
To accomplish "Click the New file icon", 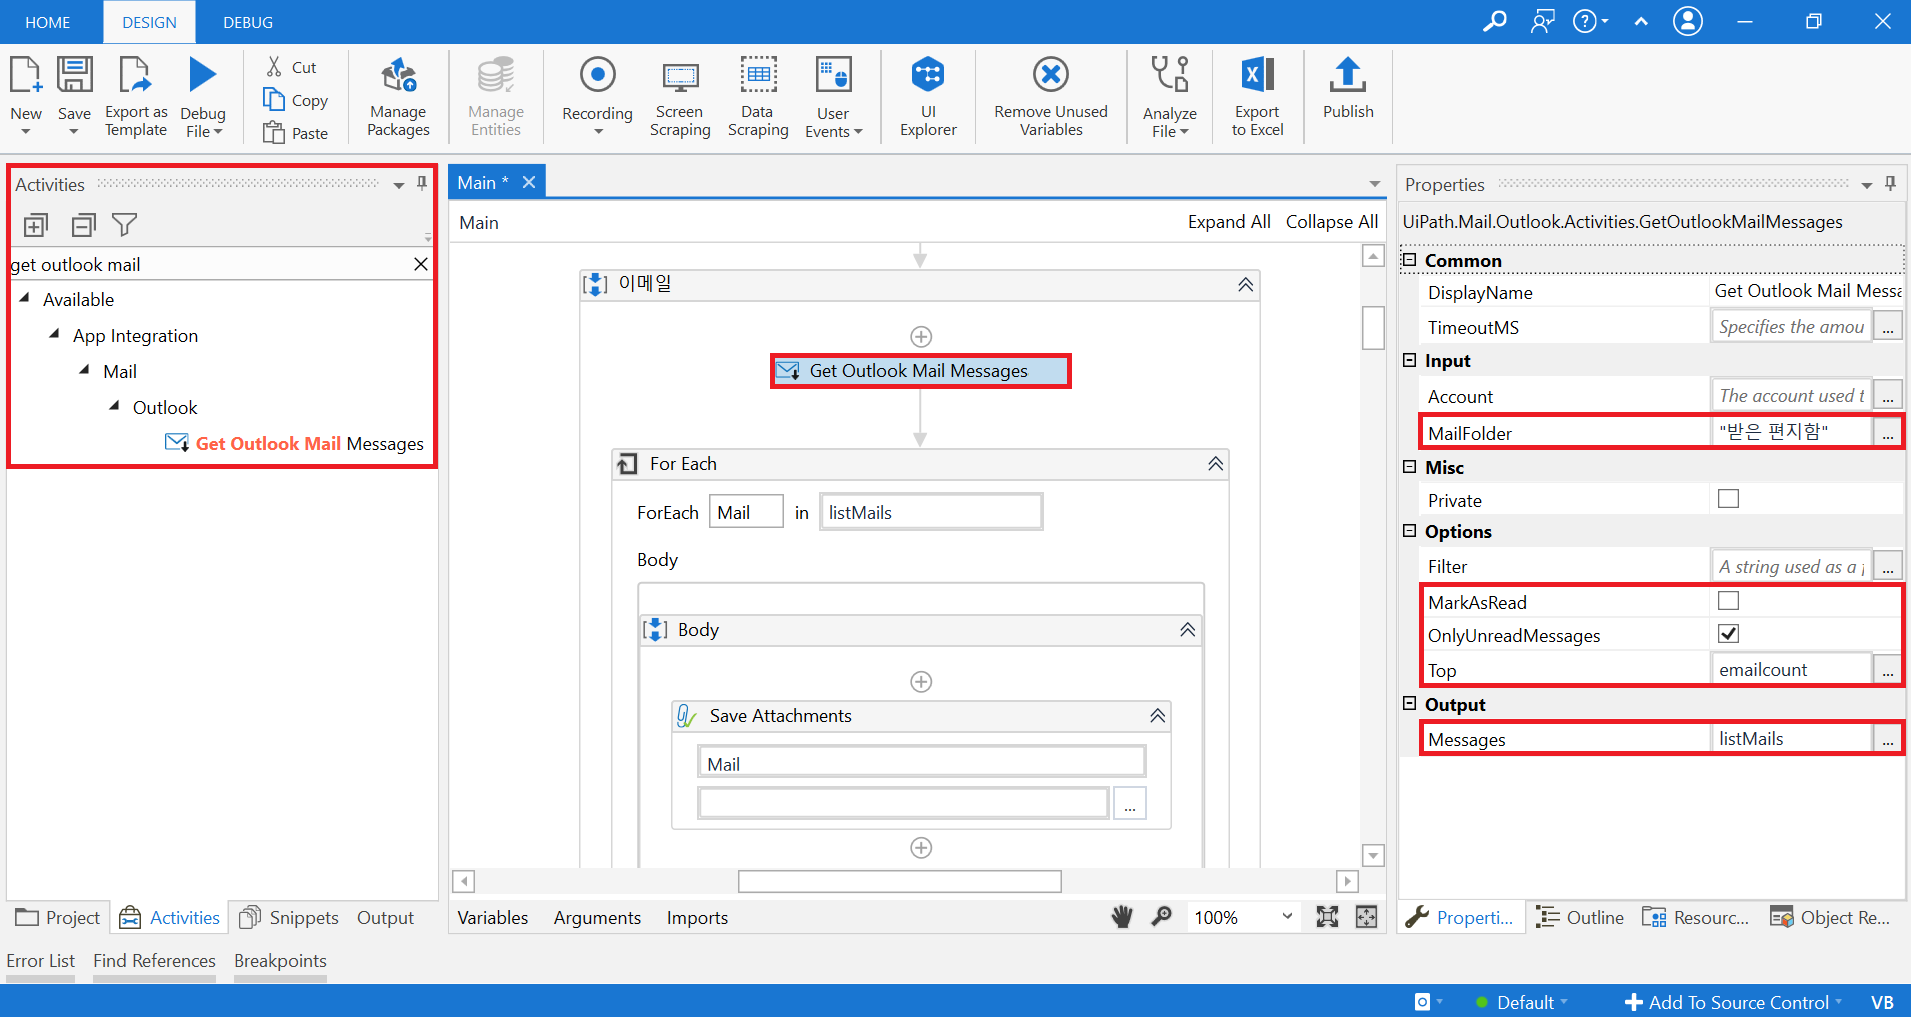I will coord(26,76).
